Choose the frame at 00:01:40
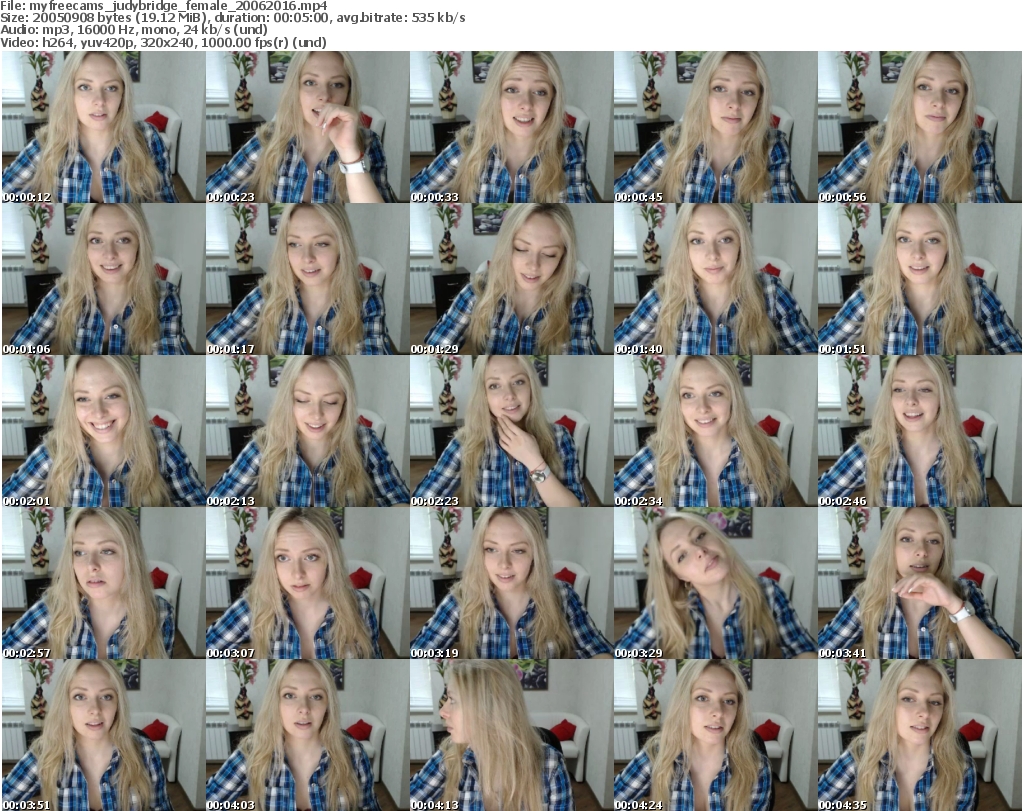 coord(715,279)
